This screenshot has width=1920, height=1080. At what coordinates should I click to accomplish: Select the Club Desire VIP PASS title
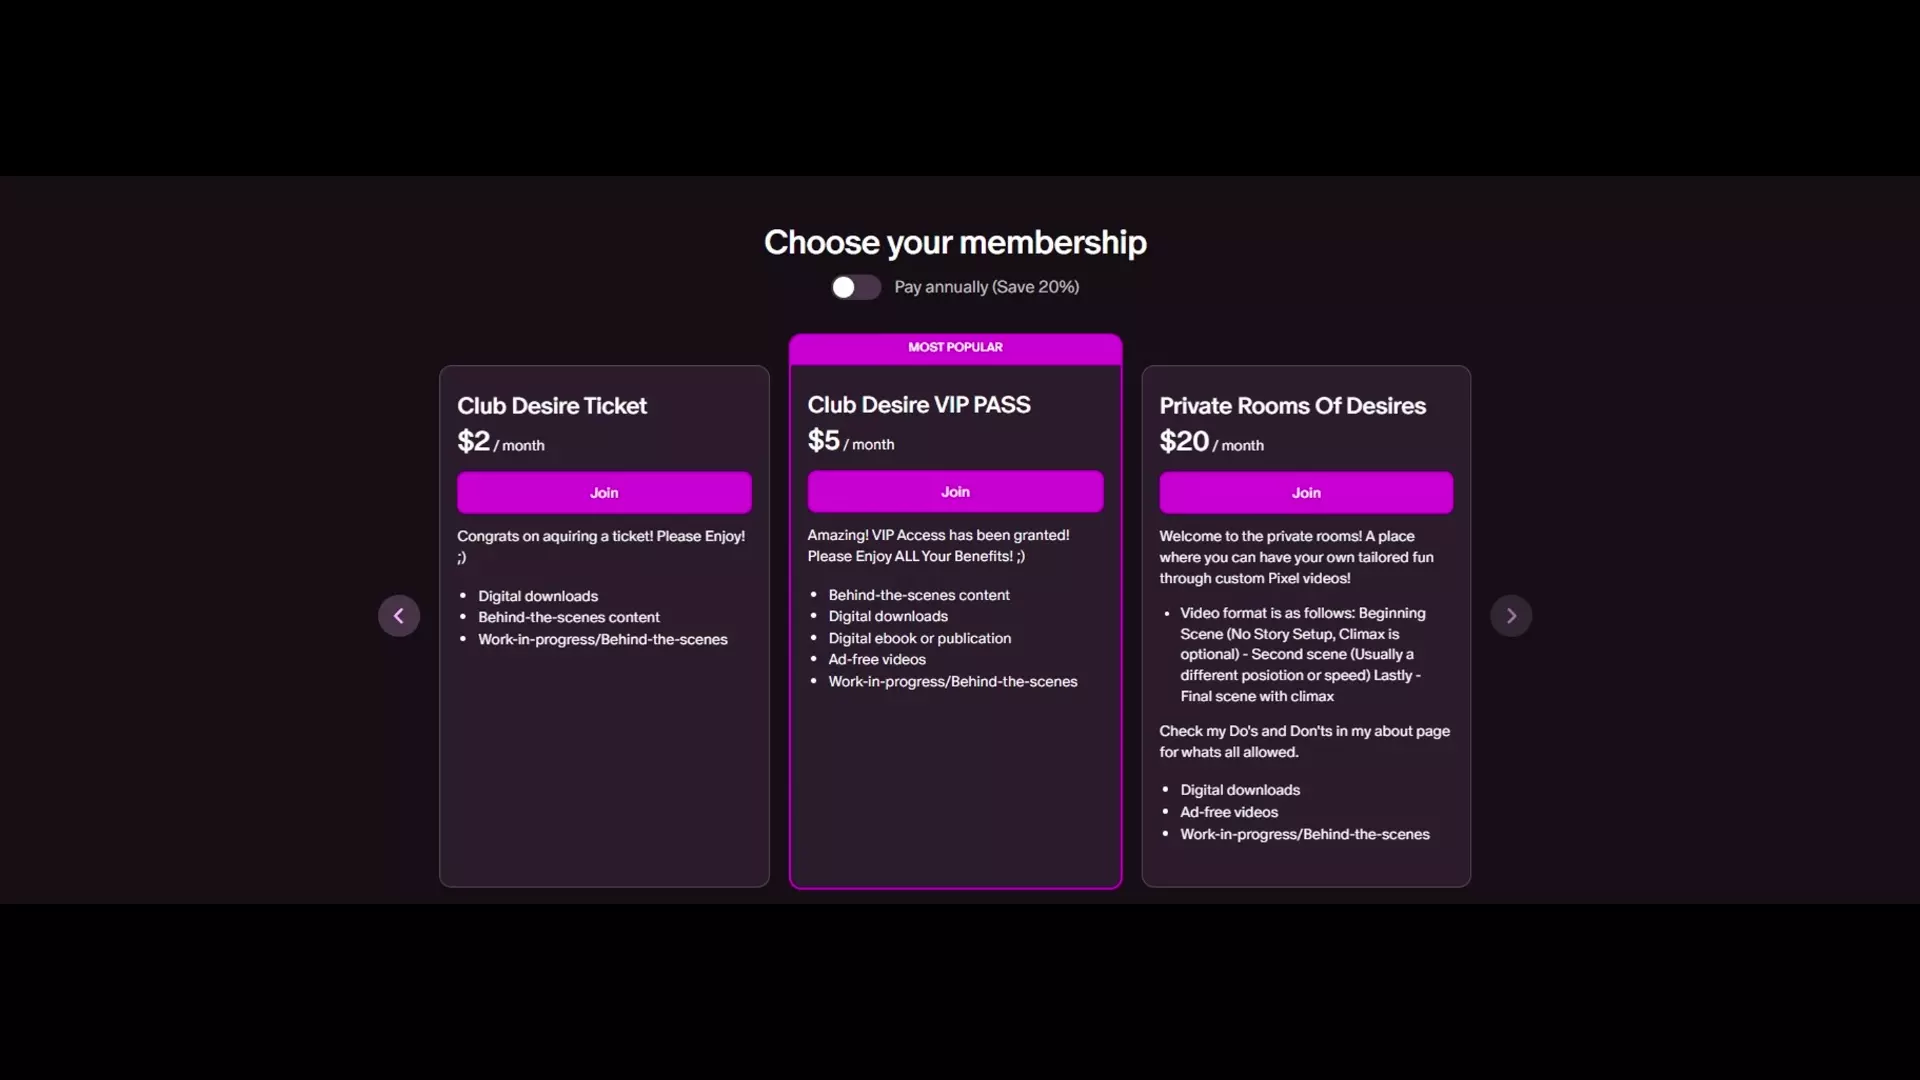coord(919,405)
